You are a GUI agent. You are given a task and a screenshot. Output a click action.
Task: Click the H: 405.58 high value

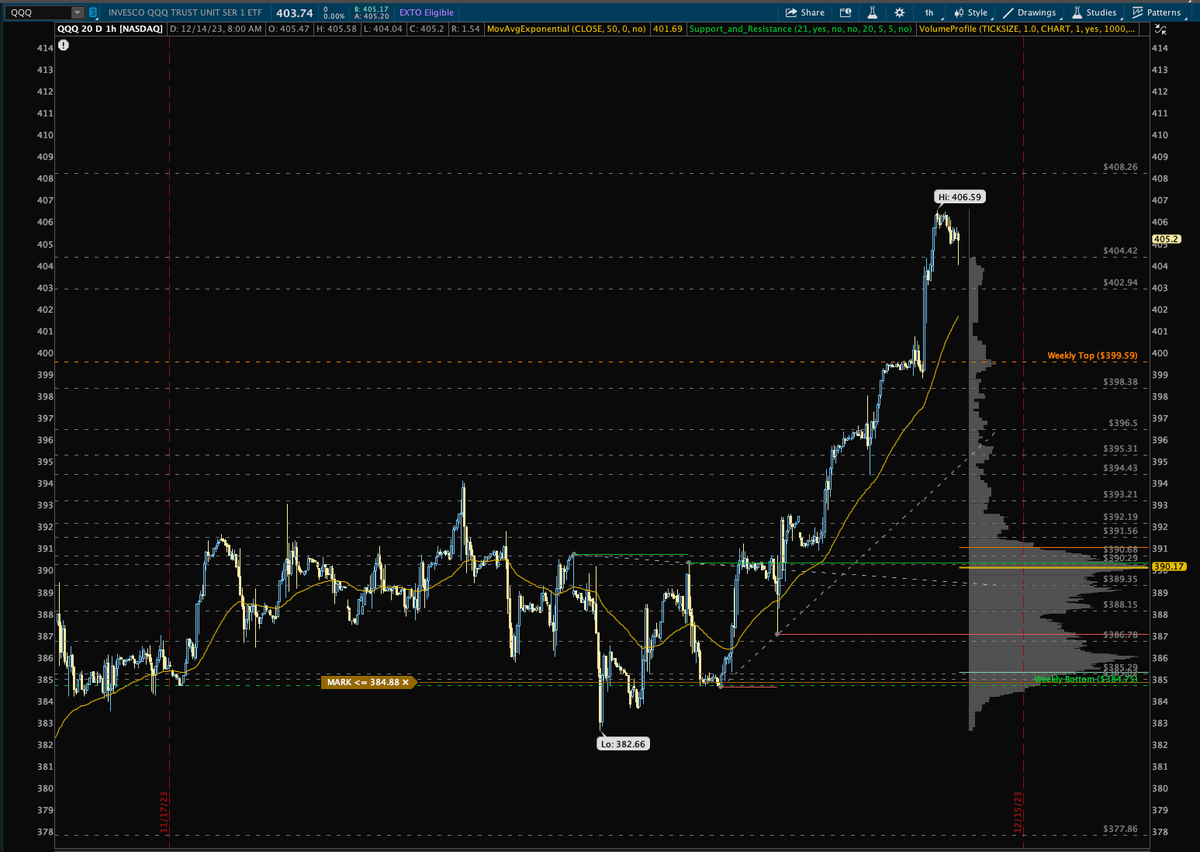pyautogui.click(x=335, y=29)
